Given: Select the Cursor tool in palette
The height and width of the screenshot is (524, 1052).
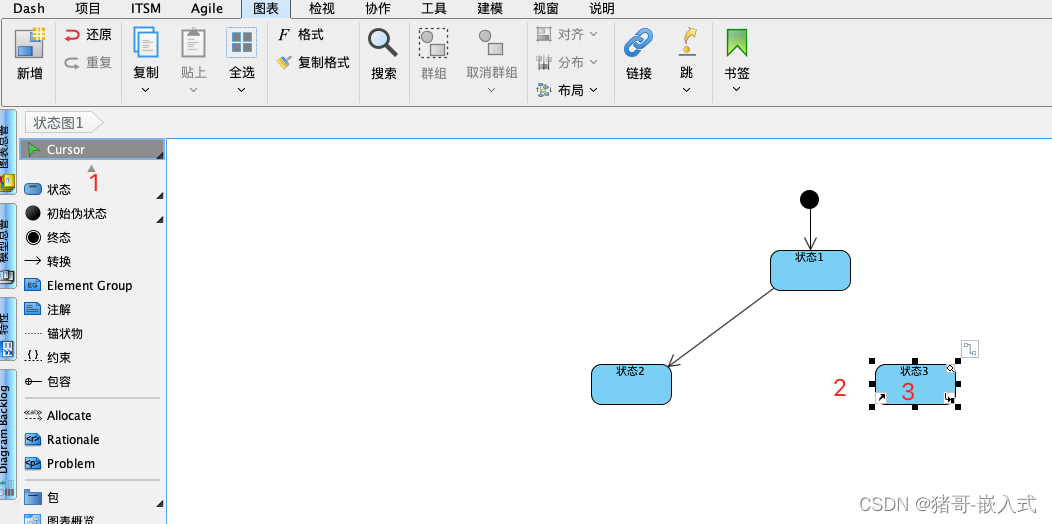Looking at the screenshot, I should click(x=92, y=150).
